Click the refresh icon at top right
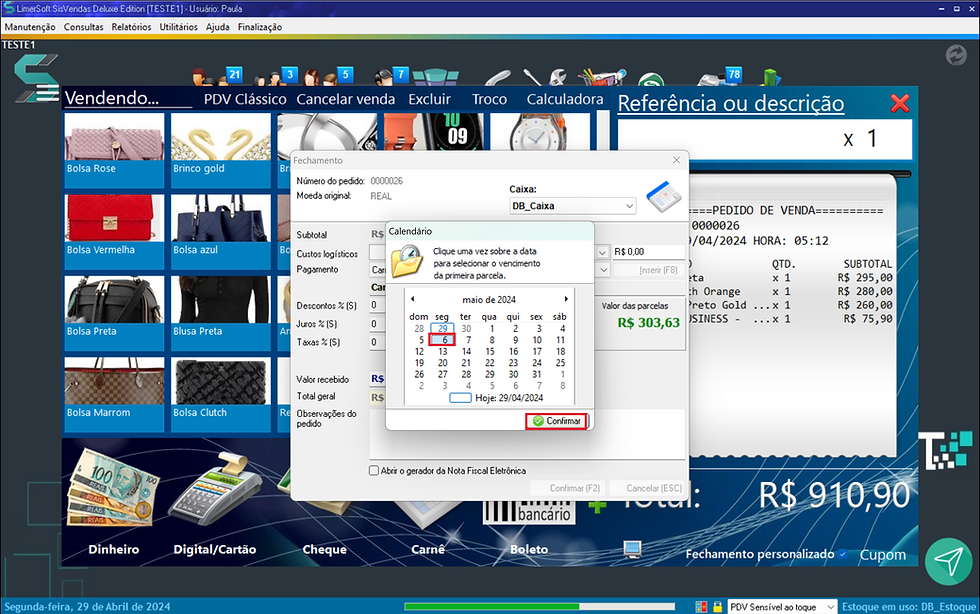Image resolution: width=980 pixels, height=614 pixels. tap(956, 56)
